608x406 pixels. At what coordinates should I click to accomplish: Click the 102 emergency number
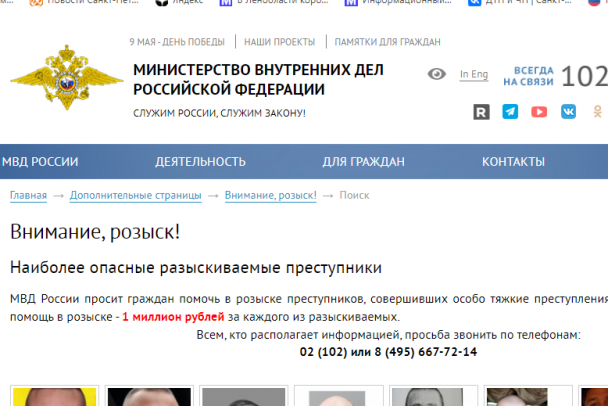[x=584, y=76]
